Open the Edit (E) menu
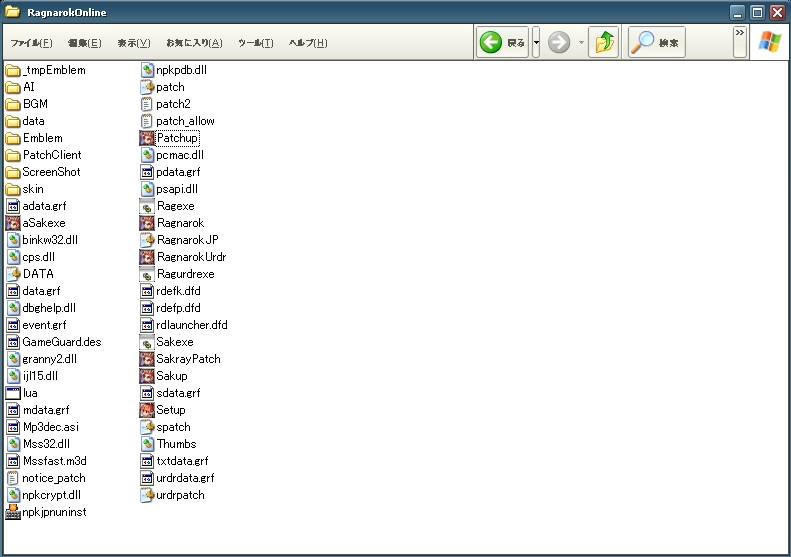Screen dimensions: 791x557 pyautogui.click(x=84, y=43)
